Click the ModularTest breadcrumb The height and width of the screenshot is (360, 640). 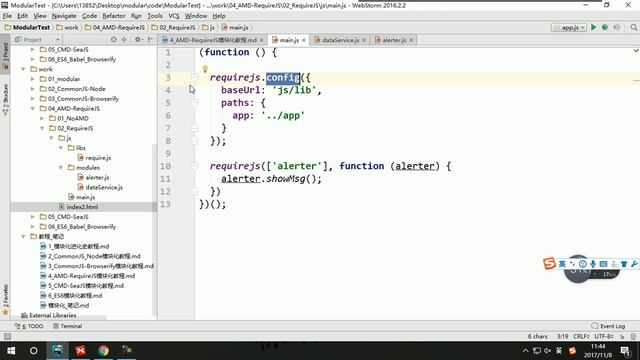pos(27,27)
